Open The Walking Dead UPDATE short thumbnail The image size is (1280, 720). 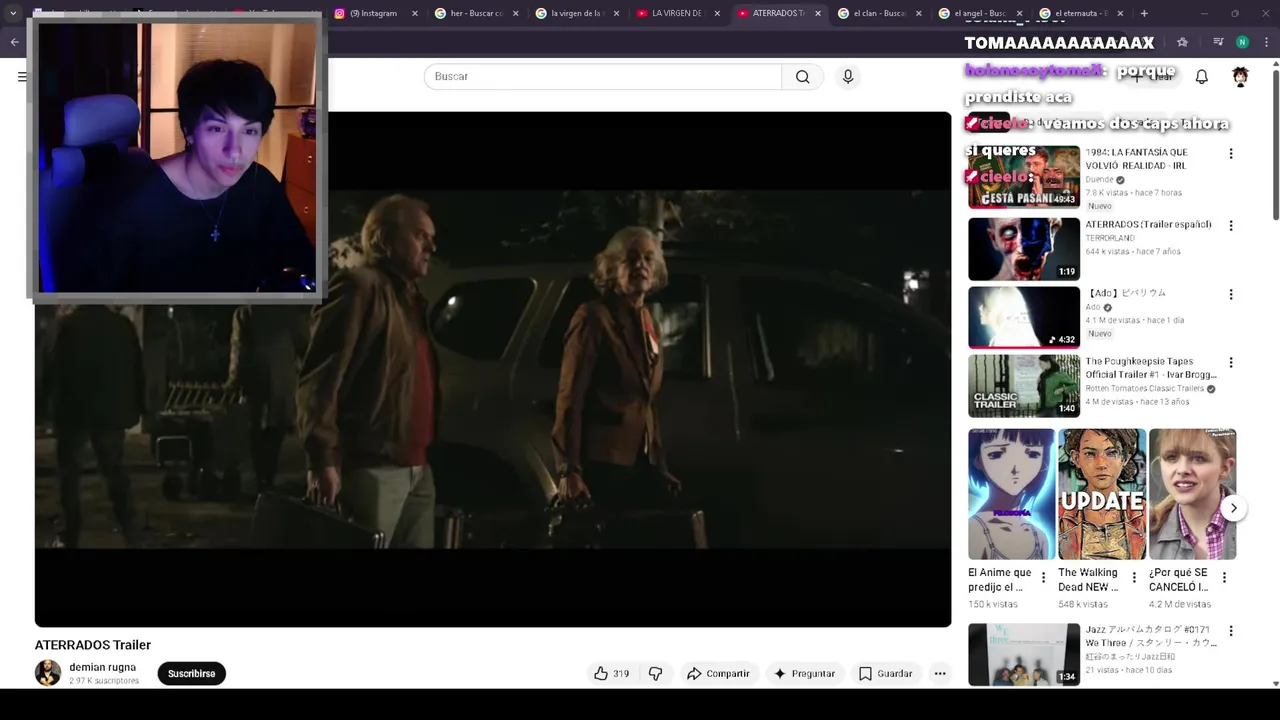tap(1102, 494)
